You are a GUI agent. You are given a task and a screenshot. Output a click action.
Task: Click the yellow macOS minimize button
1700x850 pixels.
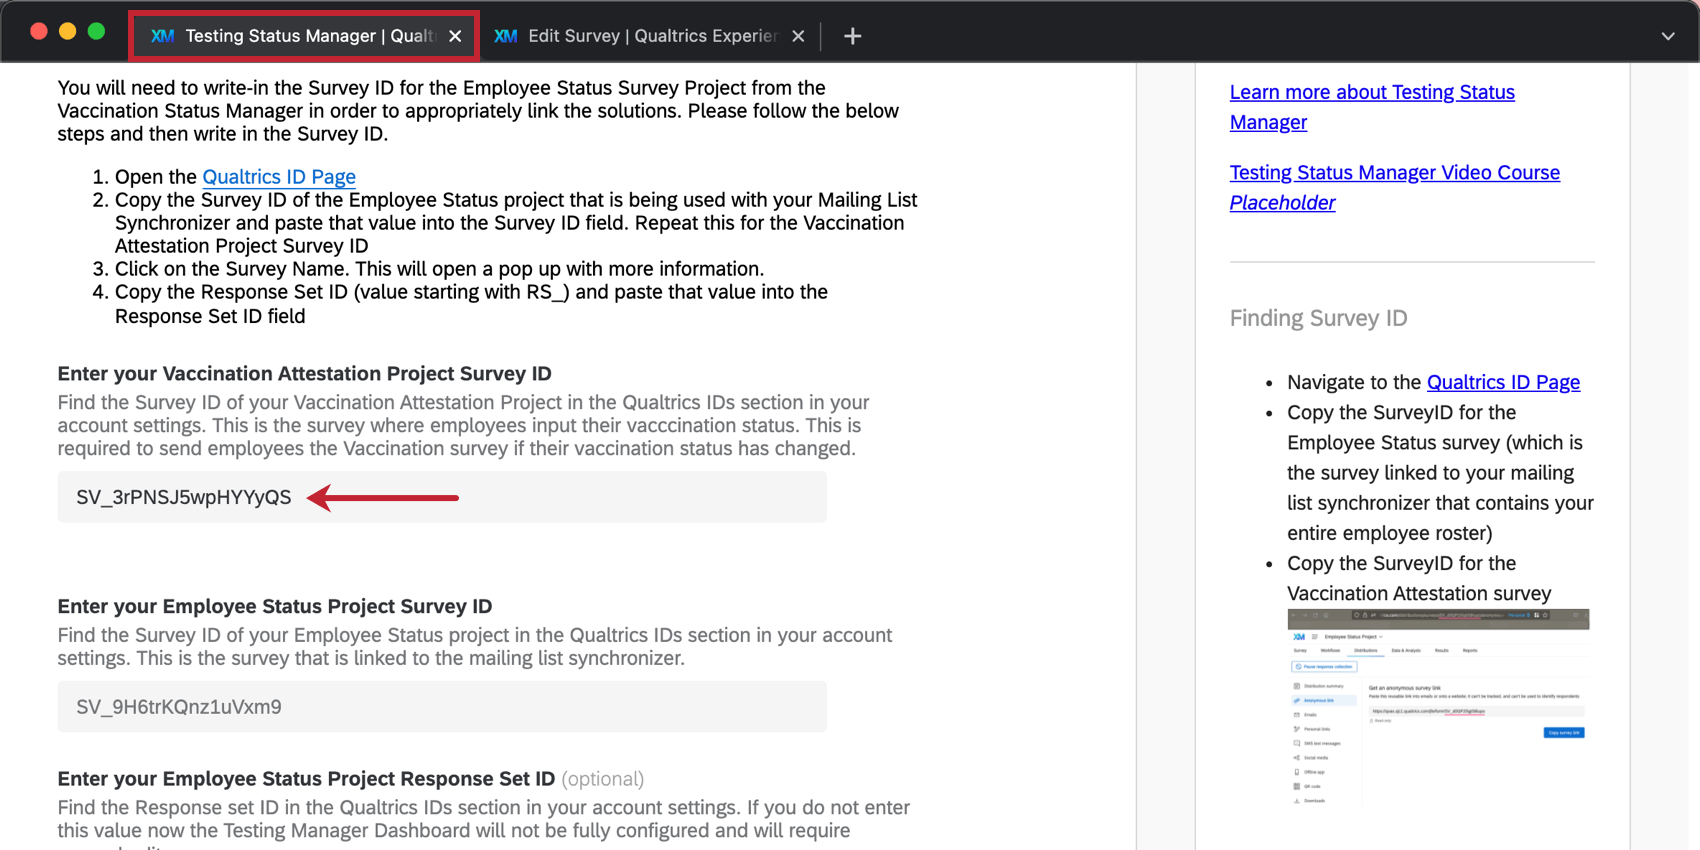tap(68, 31)
